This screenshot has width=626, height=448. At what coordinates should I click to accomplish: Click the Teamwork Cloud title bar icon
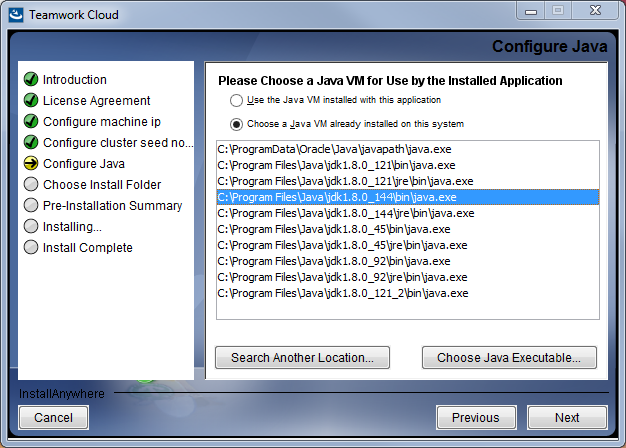coord(16,15)
